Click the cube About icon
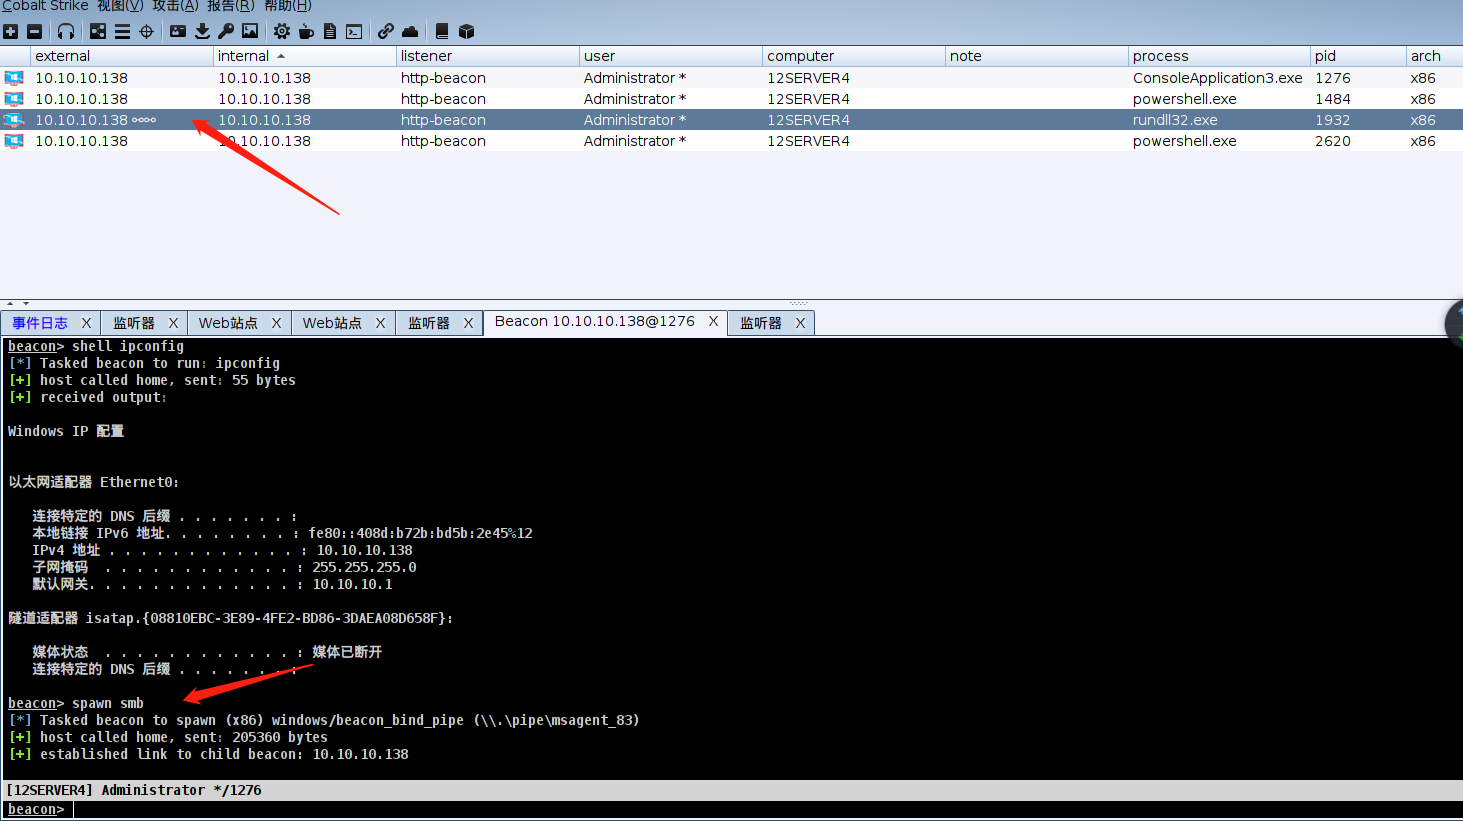 pos(466,31)
